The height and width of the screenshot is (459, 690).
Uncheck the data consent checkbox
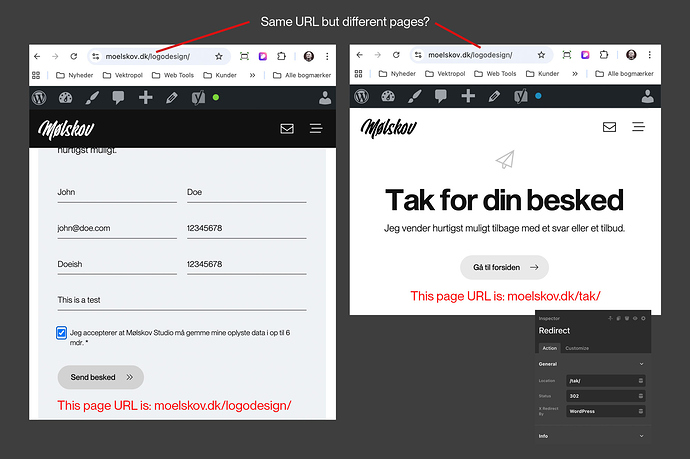click(x=62, y=333)
